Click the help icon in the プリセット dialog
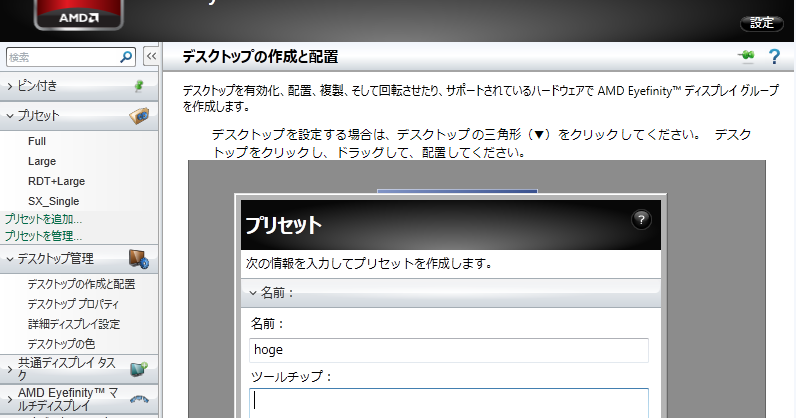 (x=641, y=219)
